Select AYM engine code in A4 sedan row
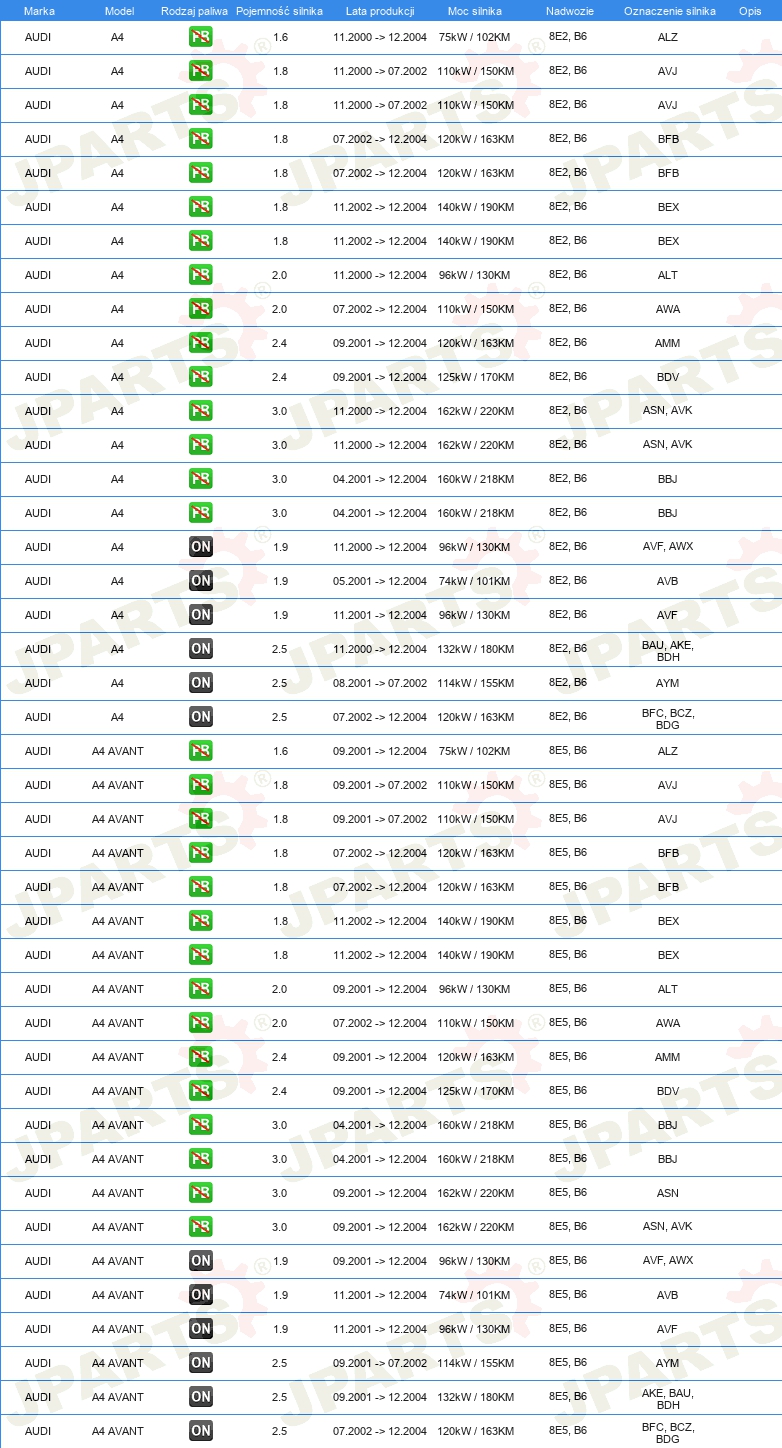Image resolution: width=782 pixels, height=1448 pixels. (668, 683)
